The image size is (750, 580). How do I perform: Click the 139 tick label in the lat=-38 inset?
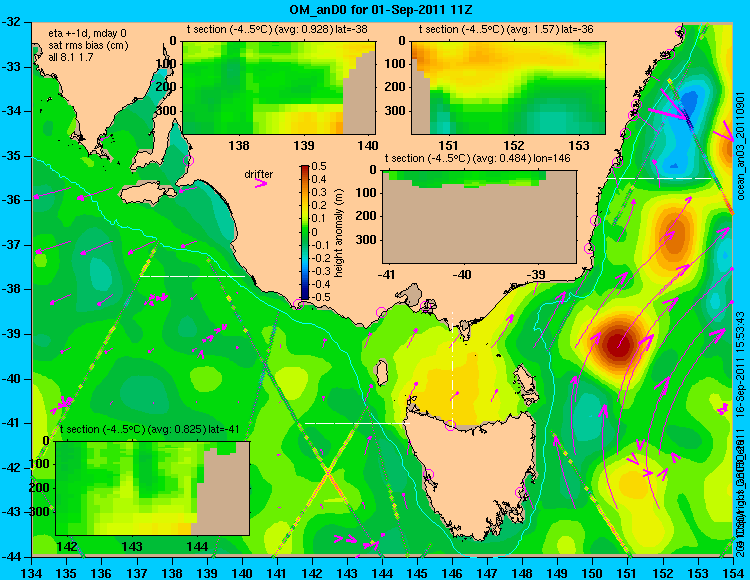[x=304, y=145]
